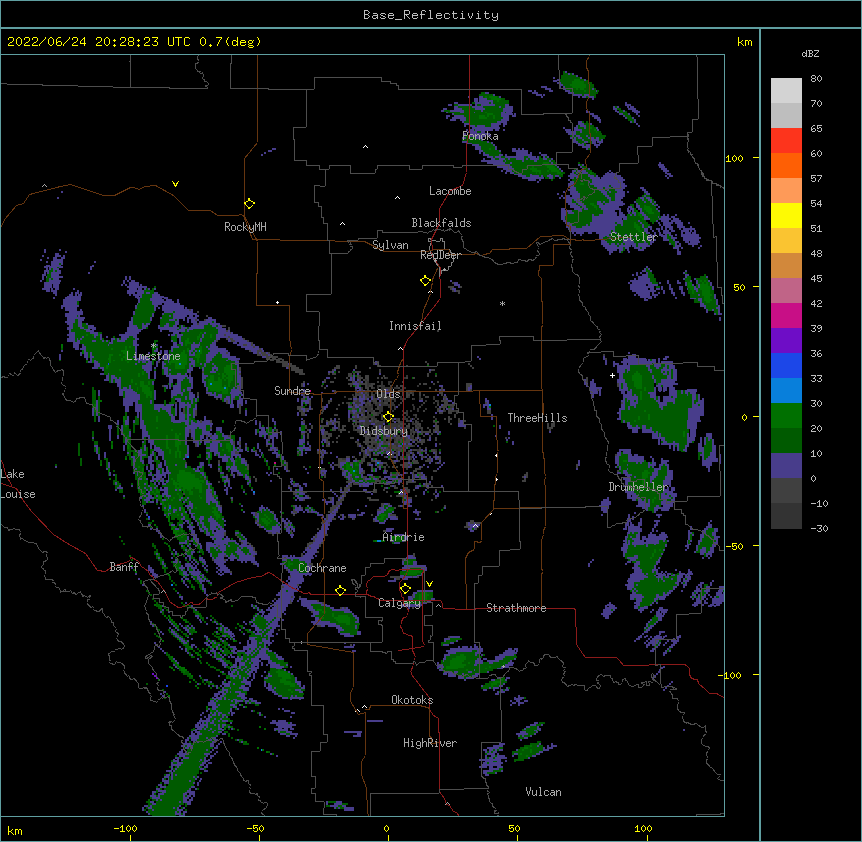Image resolution: width=862 pixels, height=842 pixels.
Task: Click the green 30 dBZ color swatch
Action: 786,416
